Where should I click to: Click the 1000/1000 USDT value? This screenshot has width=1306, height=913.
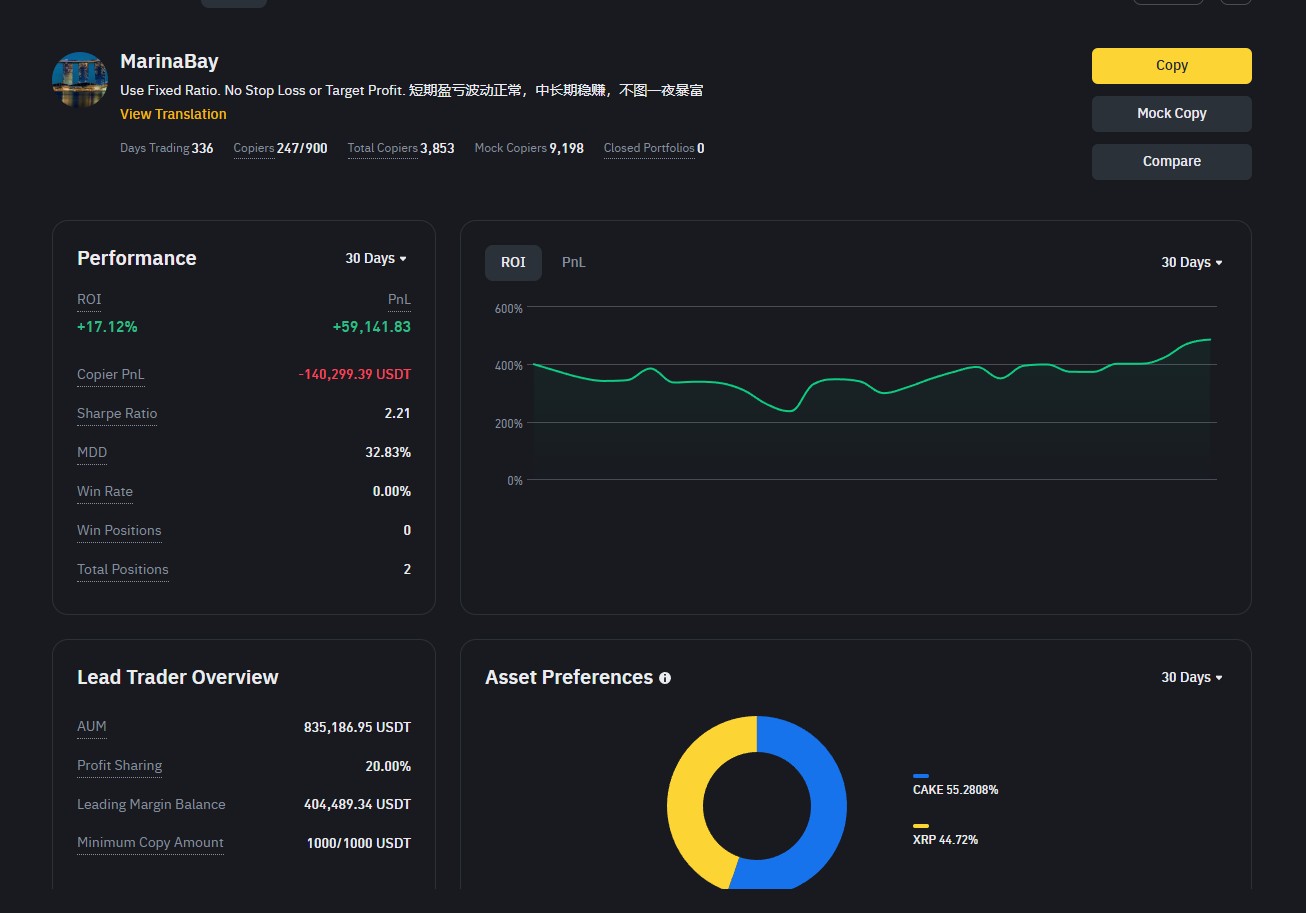point(359,843)
